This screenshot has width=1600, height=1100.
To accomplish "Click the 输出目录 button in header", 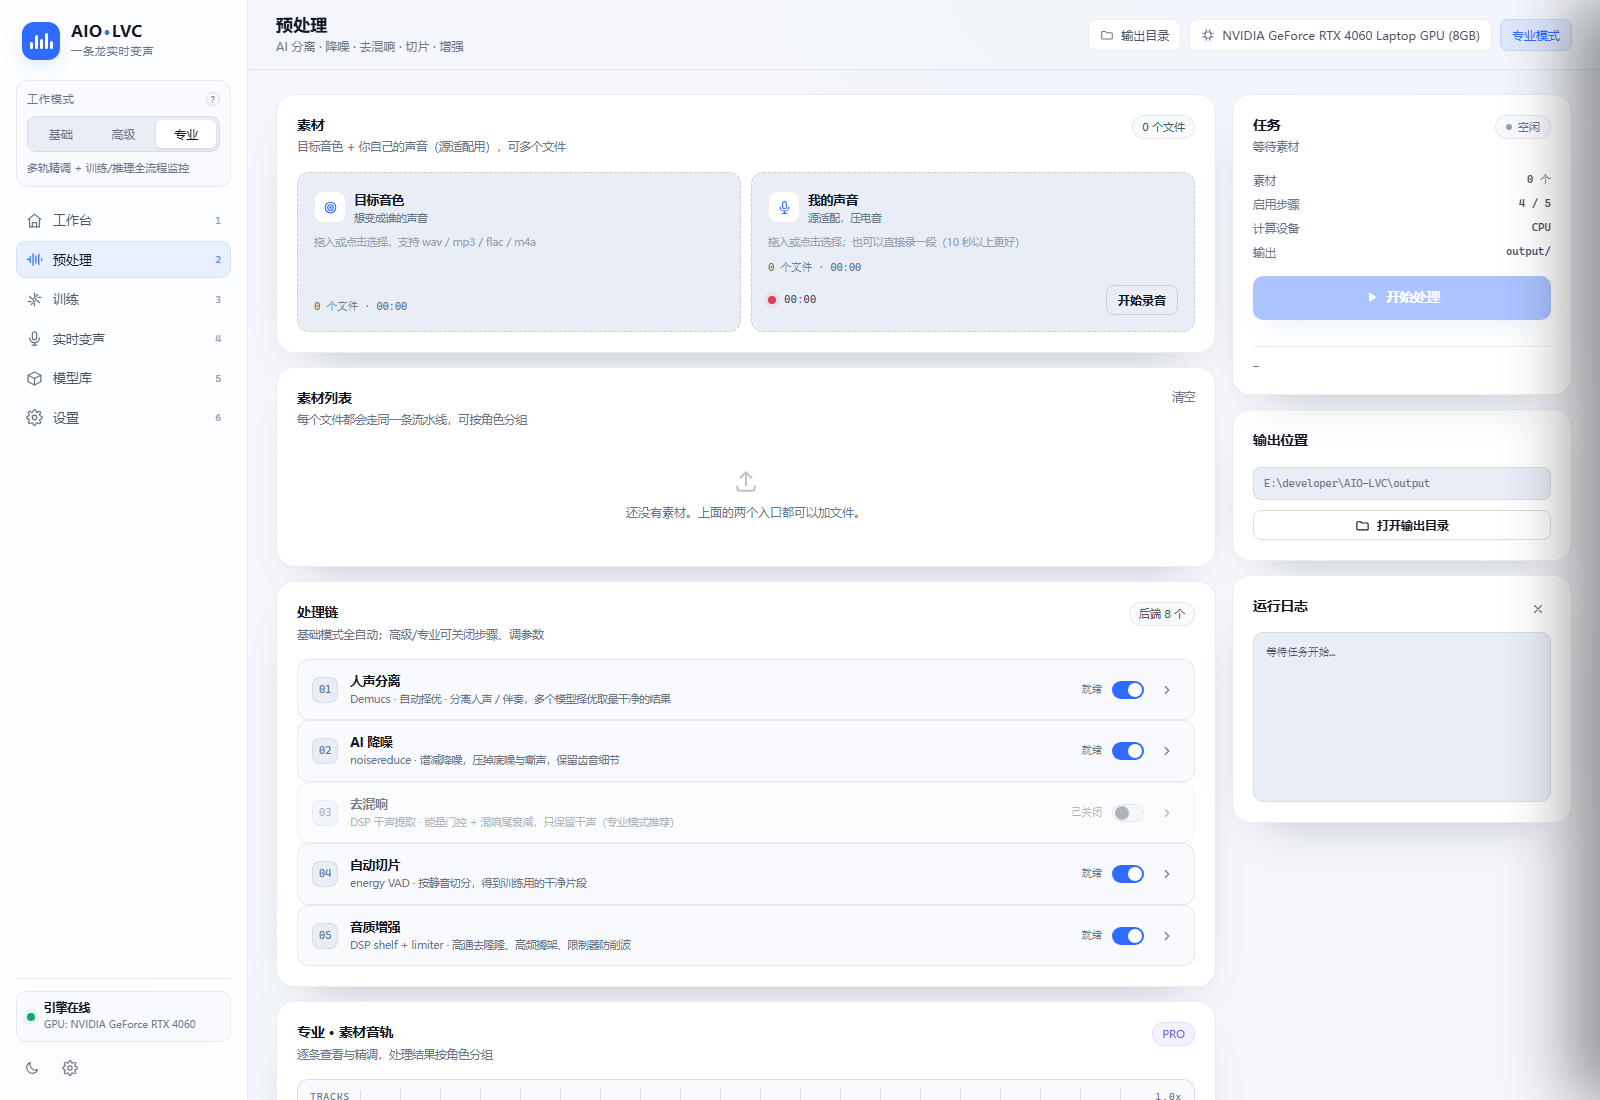I will [x=1135, y=35].
